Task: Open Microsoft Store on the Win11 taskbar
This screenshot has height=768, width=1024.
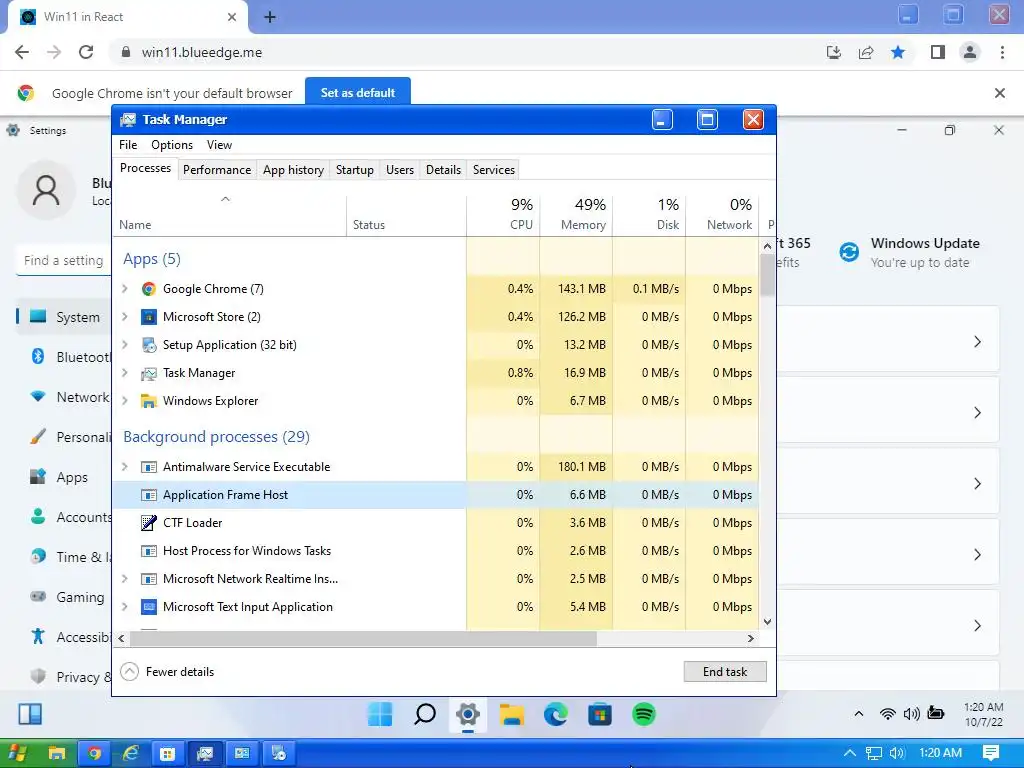Action: 600,714
